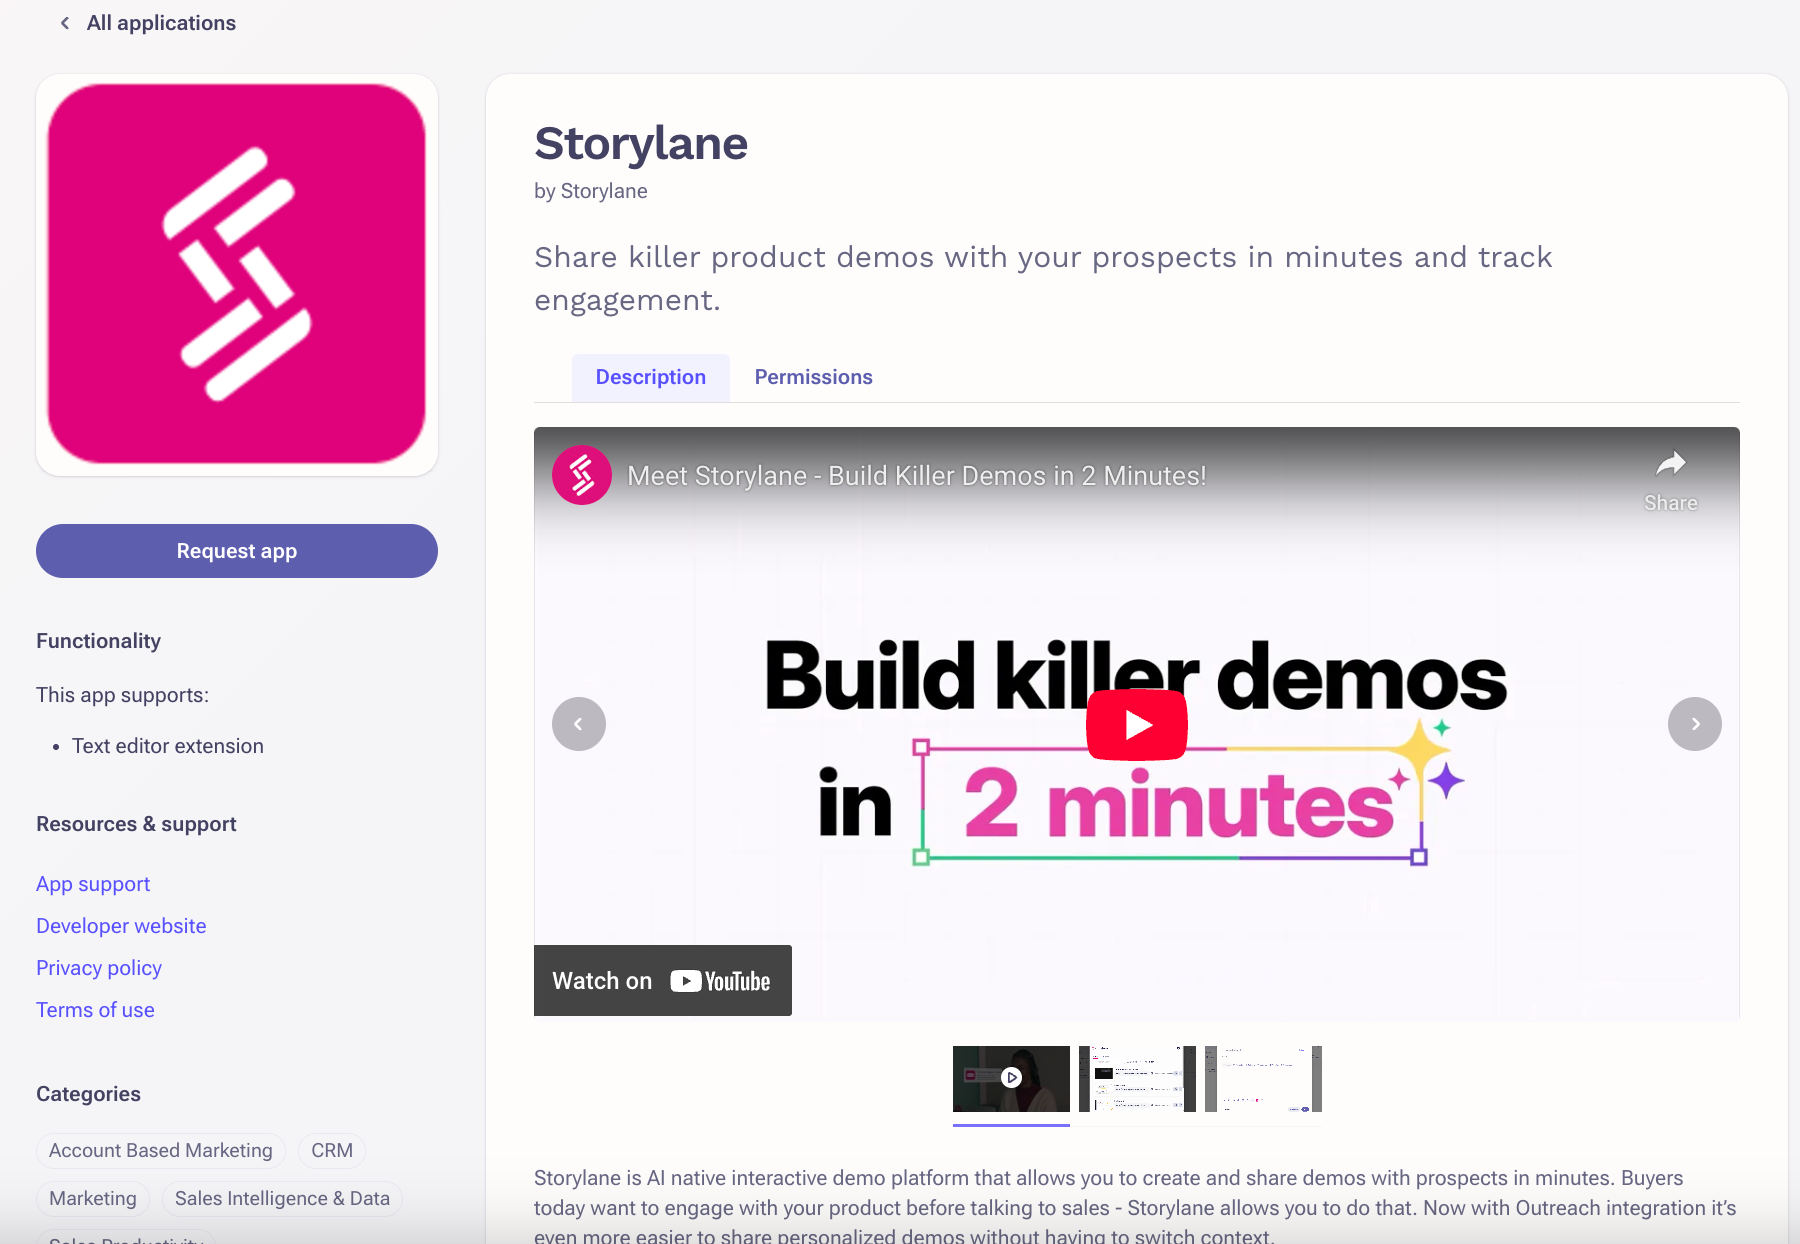Click the Share arrow icon on video
1800x1244 pixels.
[1671, 464]
